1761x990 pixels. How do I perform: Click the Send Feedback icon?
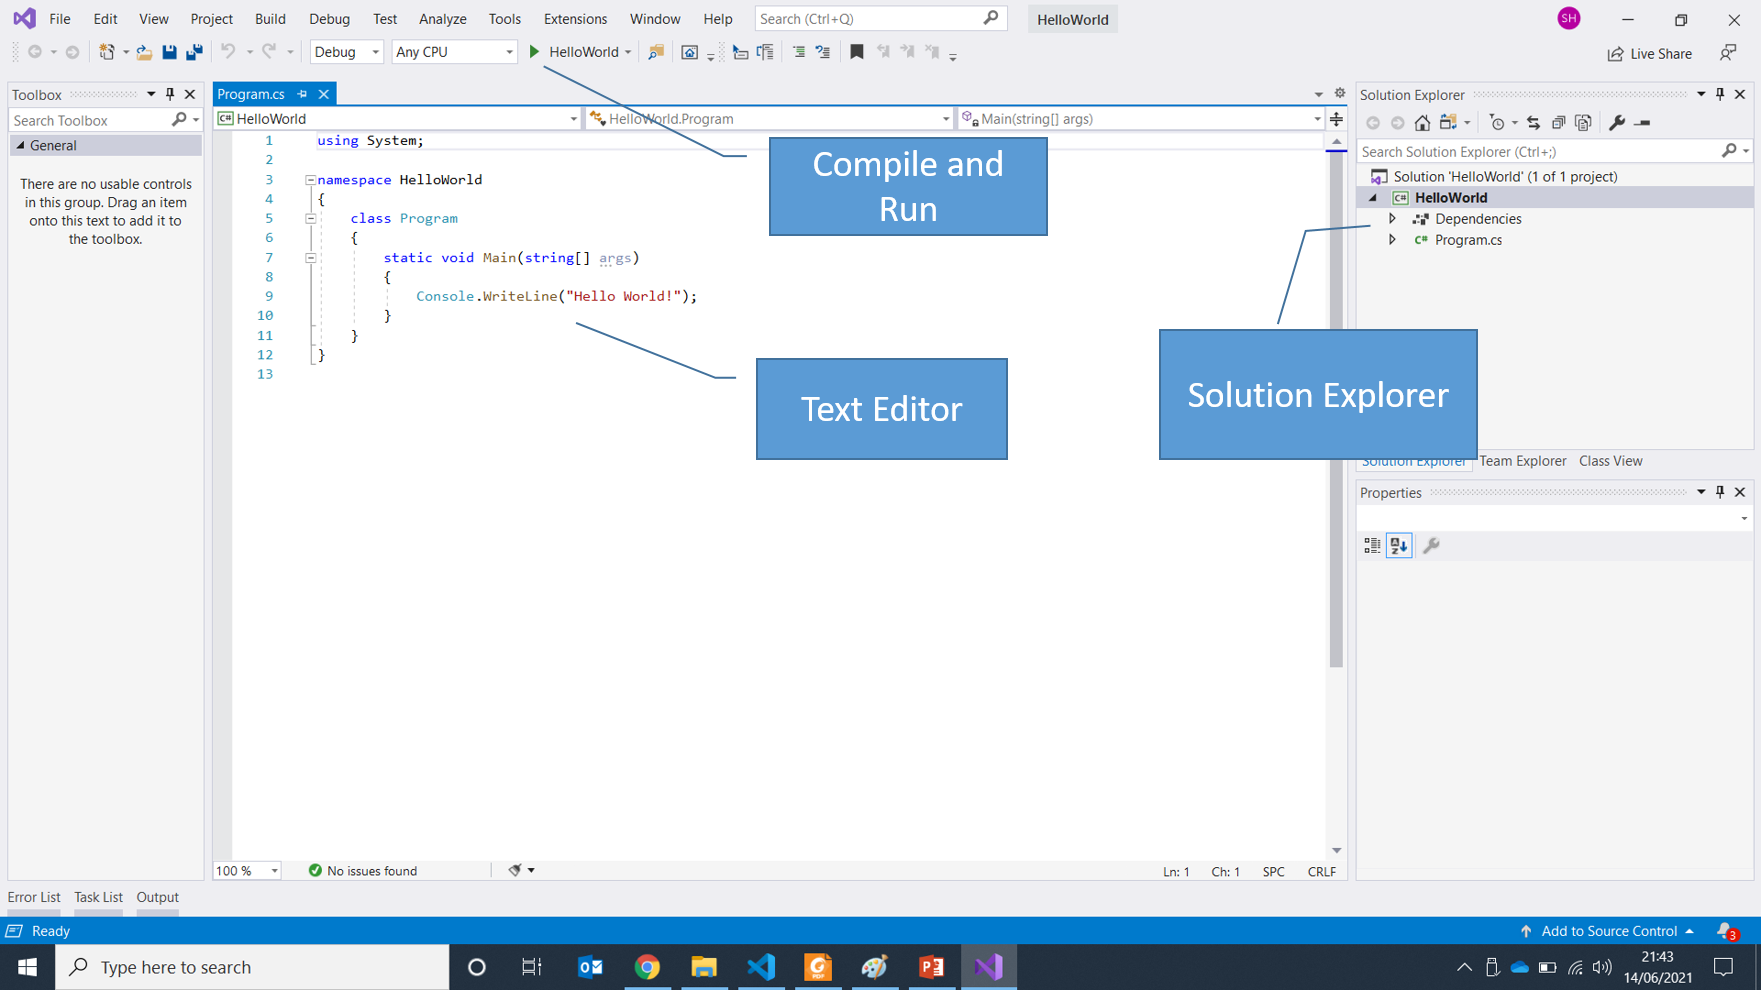pos(1728,53)
